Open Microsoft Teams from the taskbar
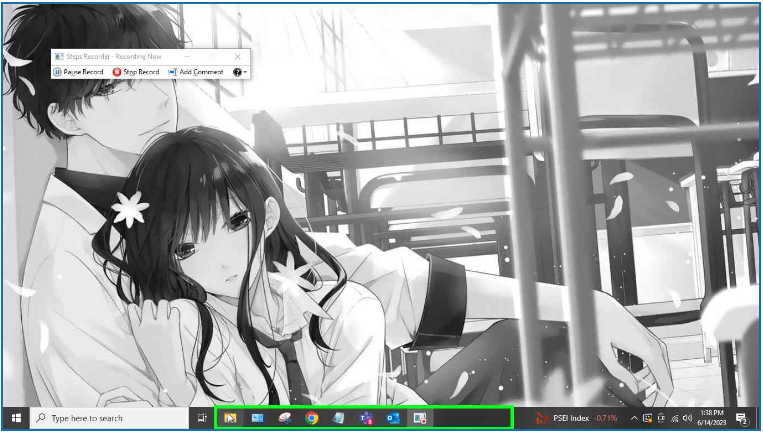The width and height of the screenshot is (763, 433). (x=366, y=418)
